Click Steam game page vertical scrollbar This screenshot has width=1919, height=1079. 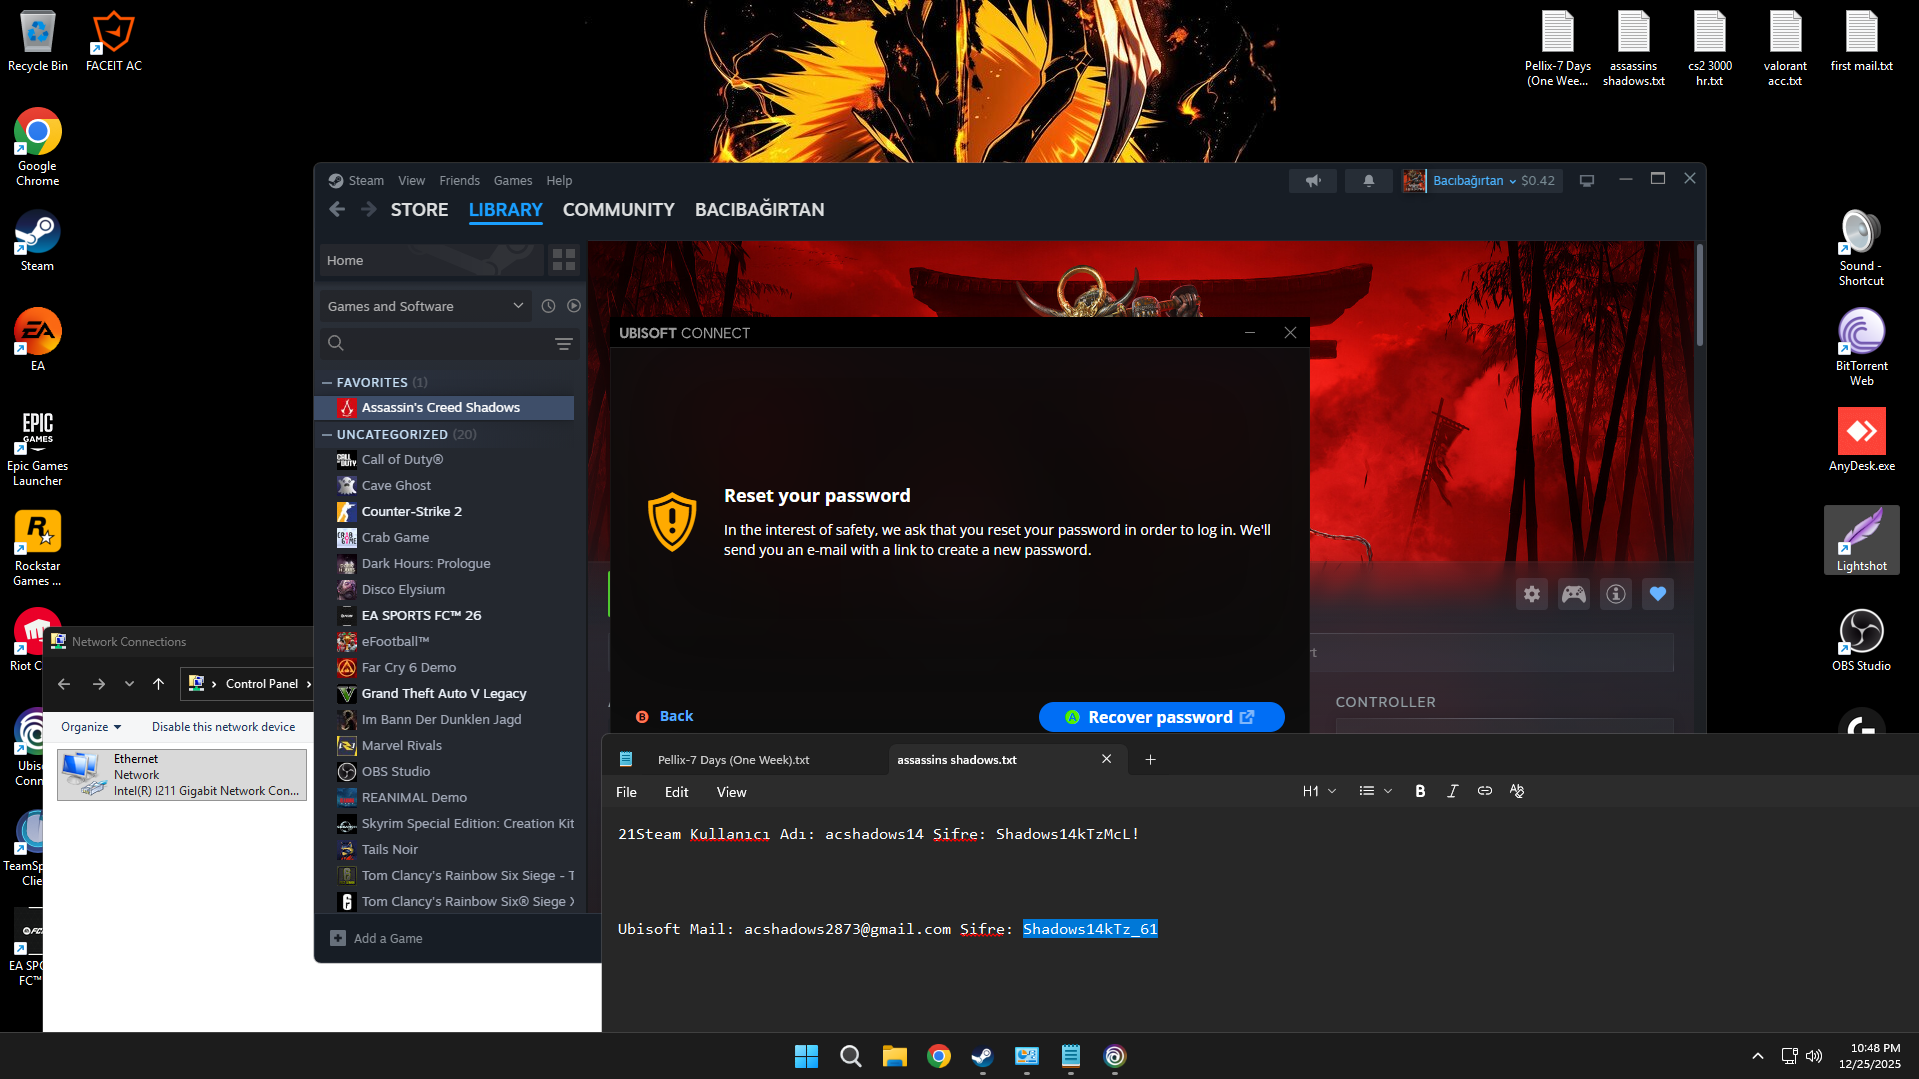coord(1699,295)
